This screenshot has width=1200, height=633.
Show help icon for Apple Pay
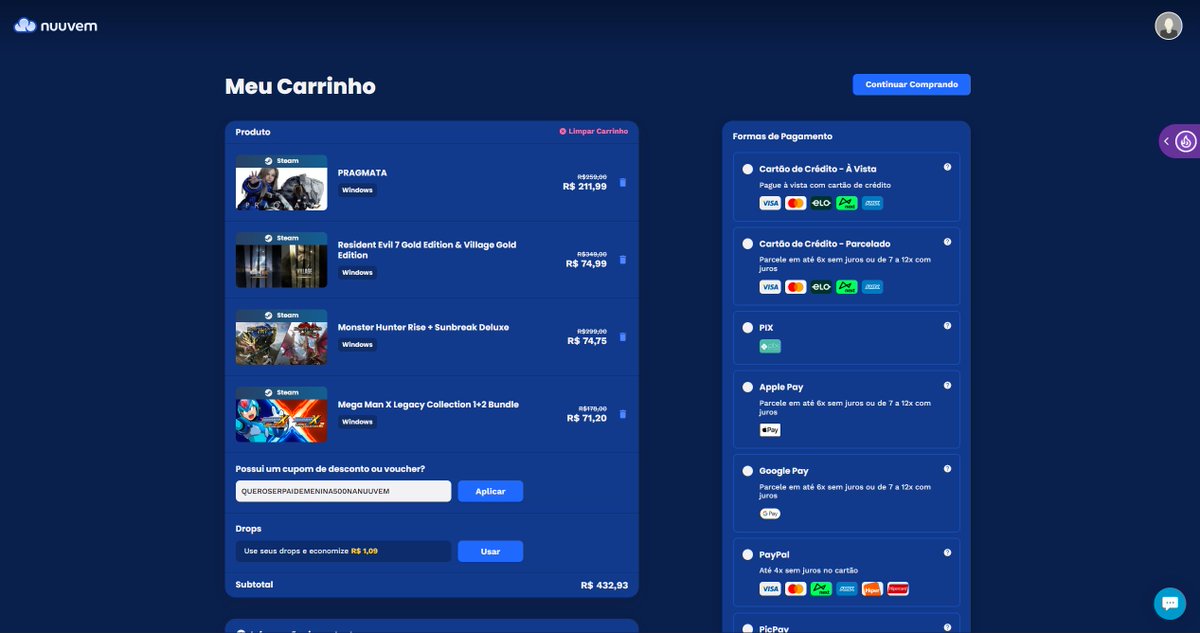click(947, 385)
